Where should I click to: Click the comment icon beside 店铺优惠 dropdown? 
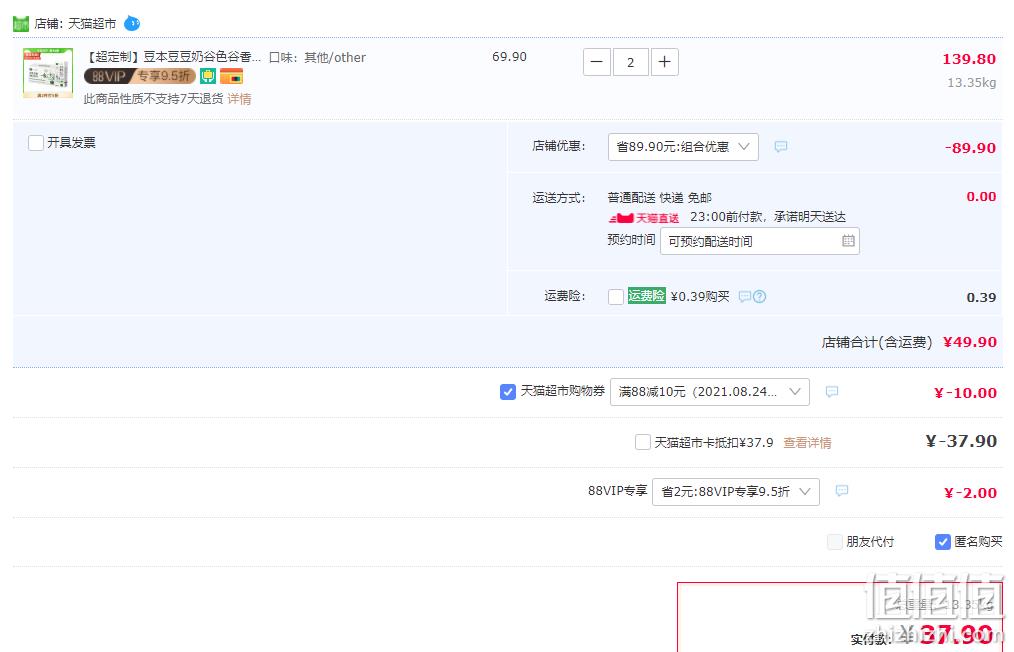pyautogui.click(x=781, y=147)
